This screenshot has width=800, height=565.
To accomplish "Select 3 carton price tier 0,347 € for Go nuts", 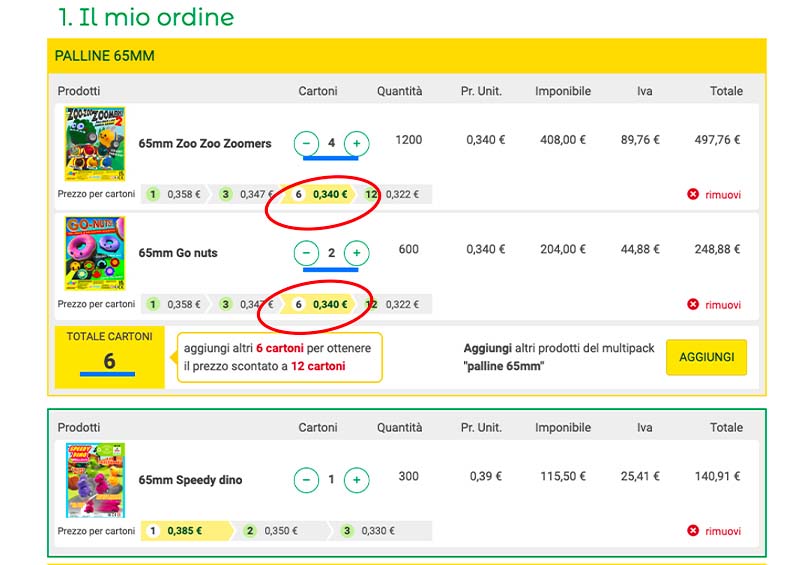I will [247, 304].
